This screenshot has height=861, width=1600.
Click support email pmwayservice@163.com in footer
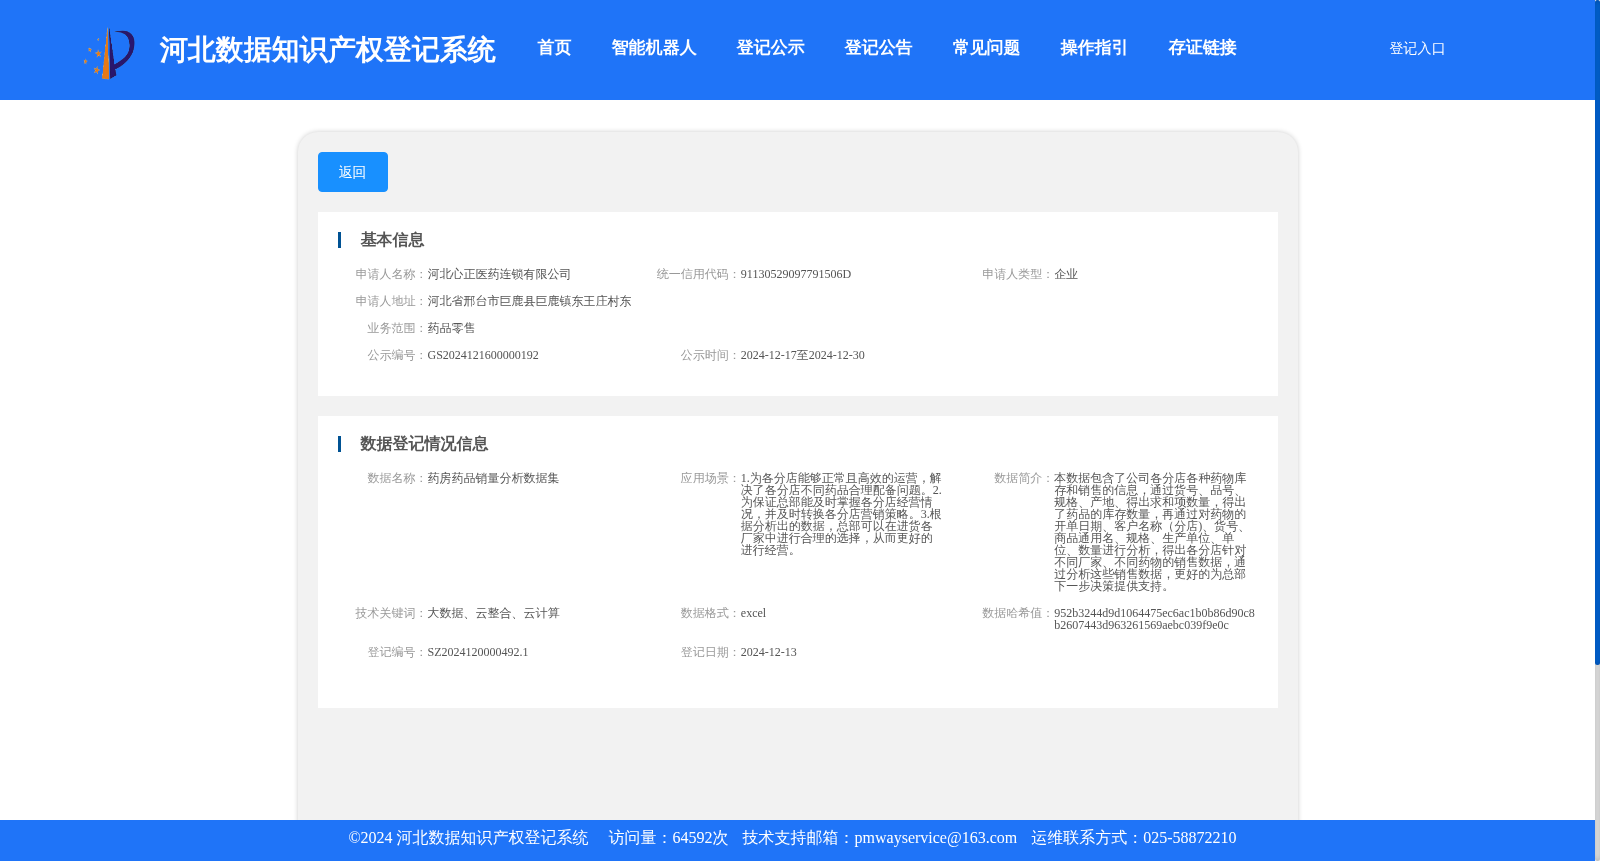[935, 838]
